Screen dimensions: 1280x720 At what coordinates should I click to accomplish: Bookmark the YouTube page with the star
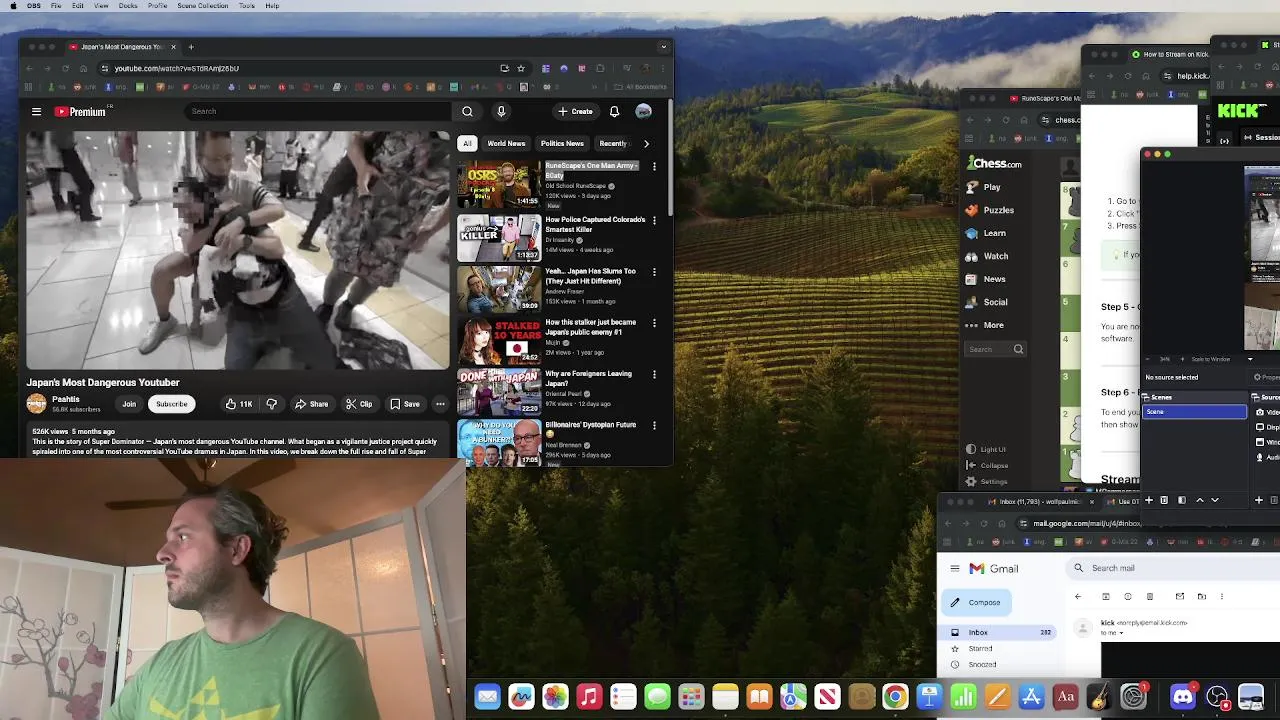[x=521, y=68]
